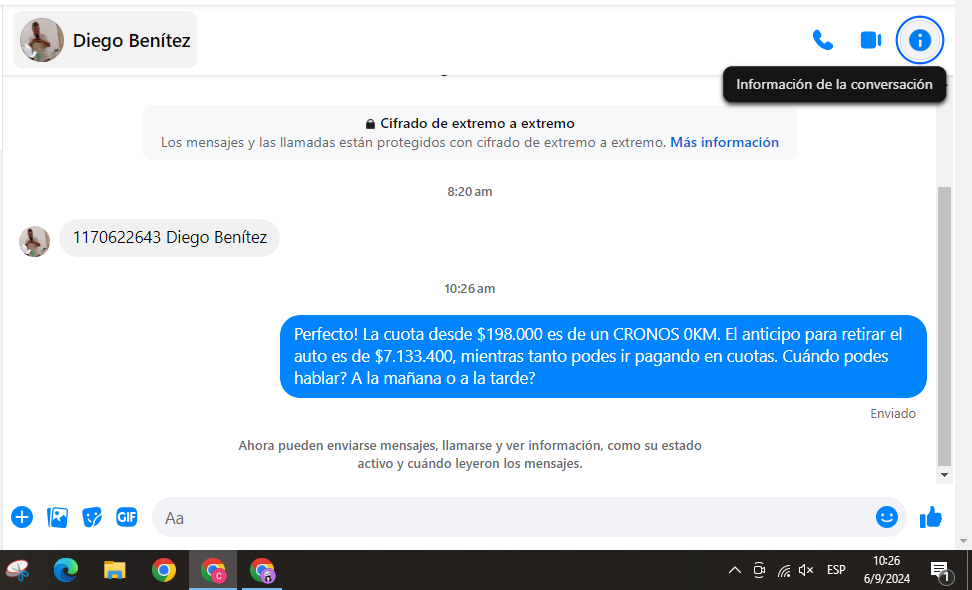Expand the hidden system tray icons chevron
Viewport: 972px width, 590px height.
pos(735,570)
